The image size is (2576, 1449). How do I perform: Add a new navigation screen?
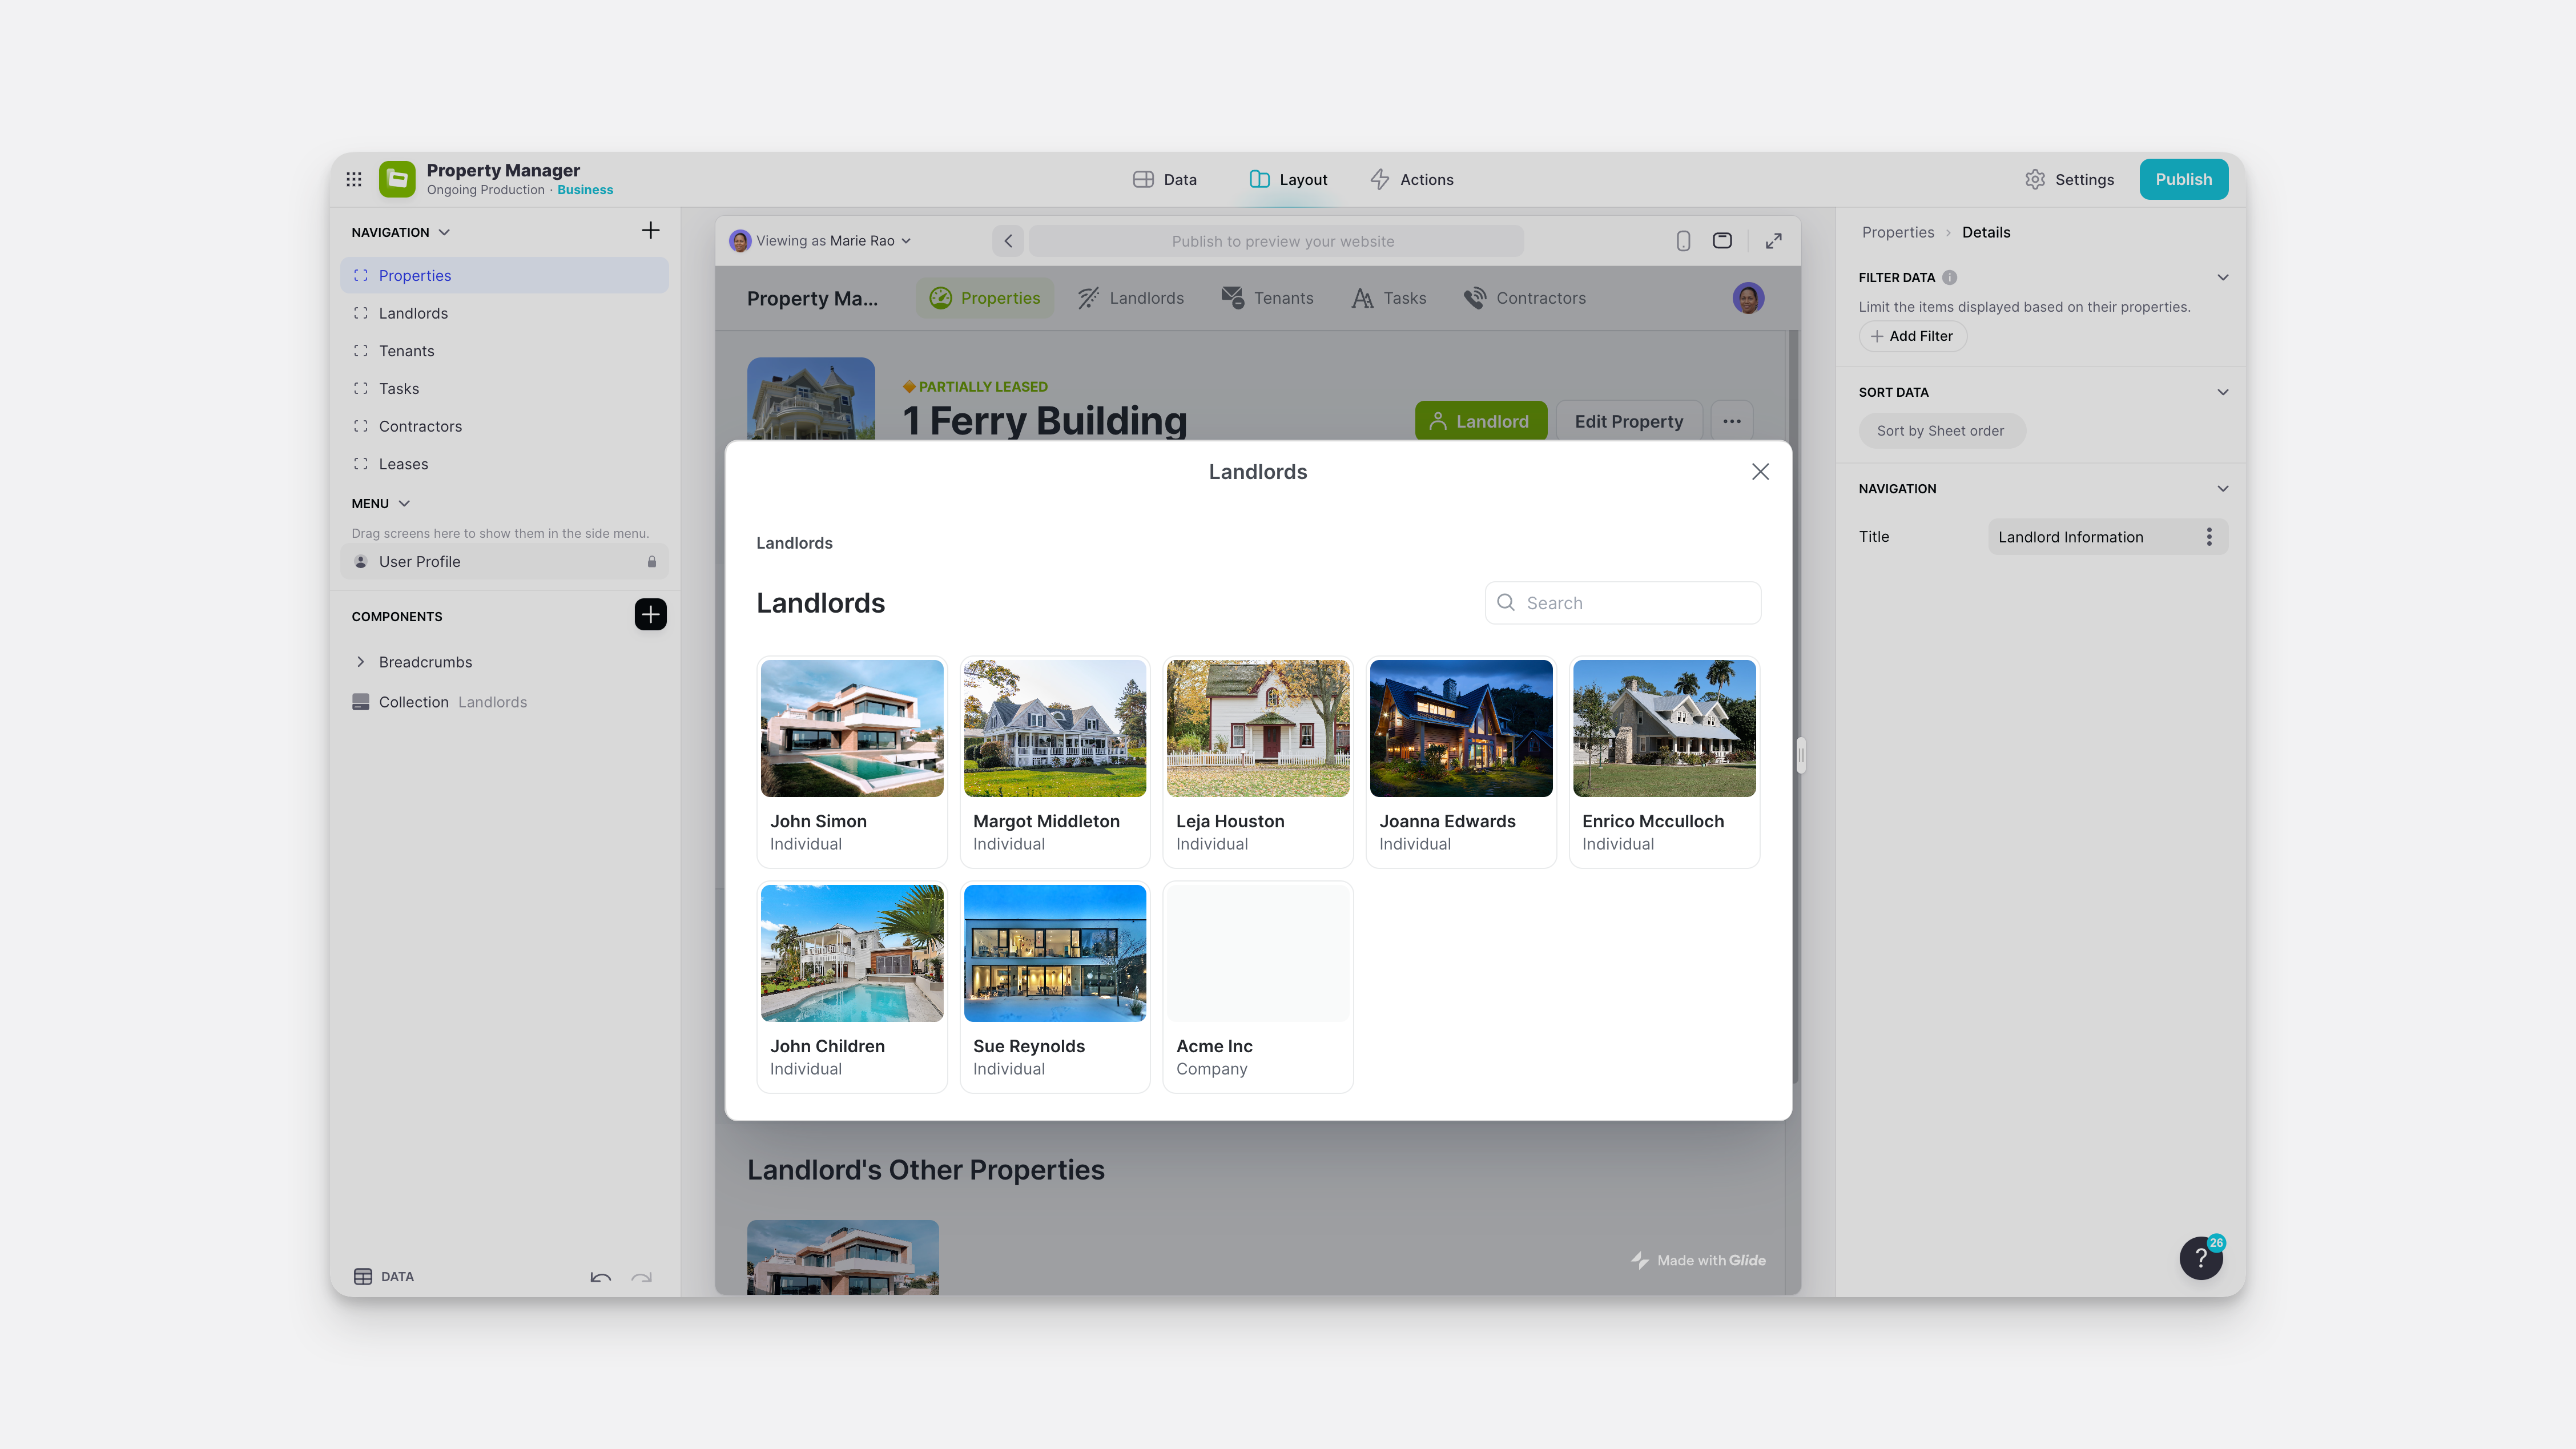point(650,230)
